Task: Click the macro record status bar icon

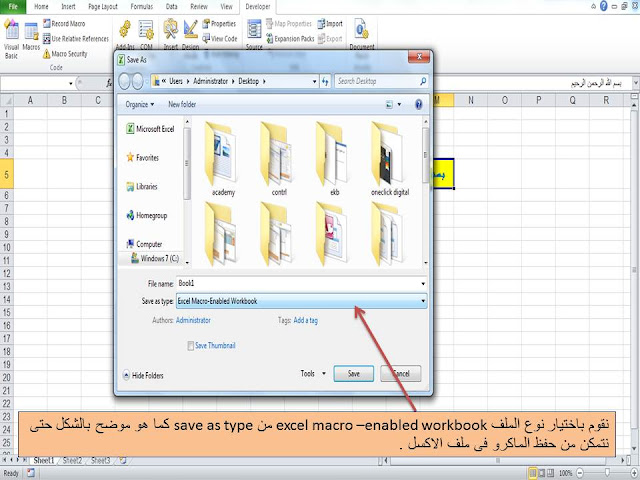Action: 31,473
